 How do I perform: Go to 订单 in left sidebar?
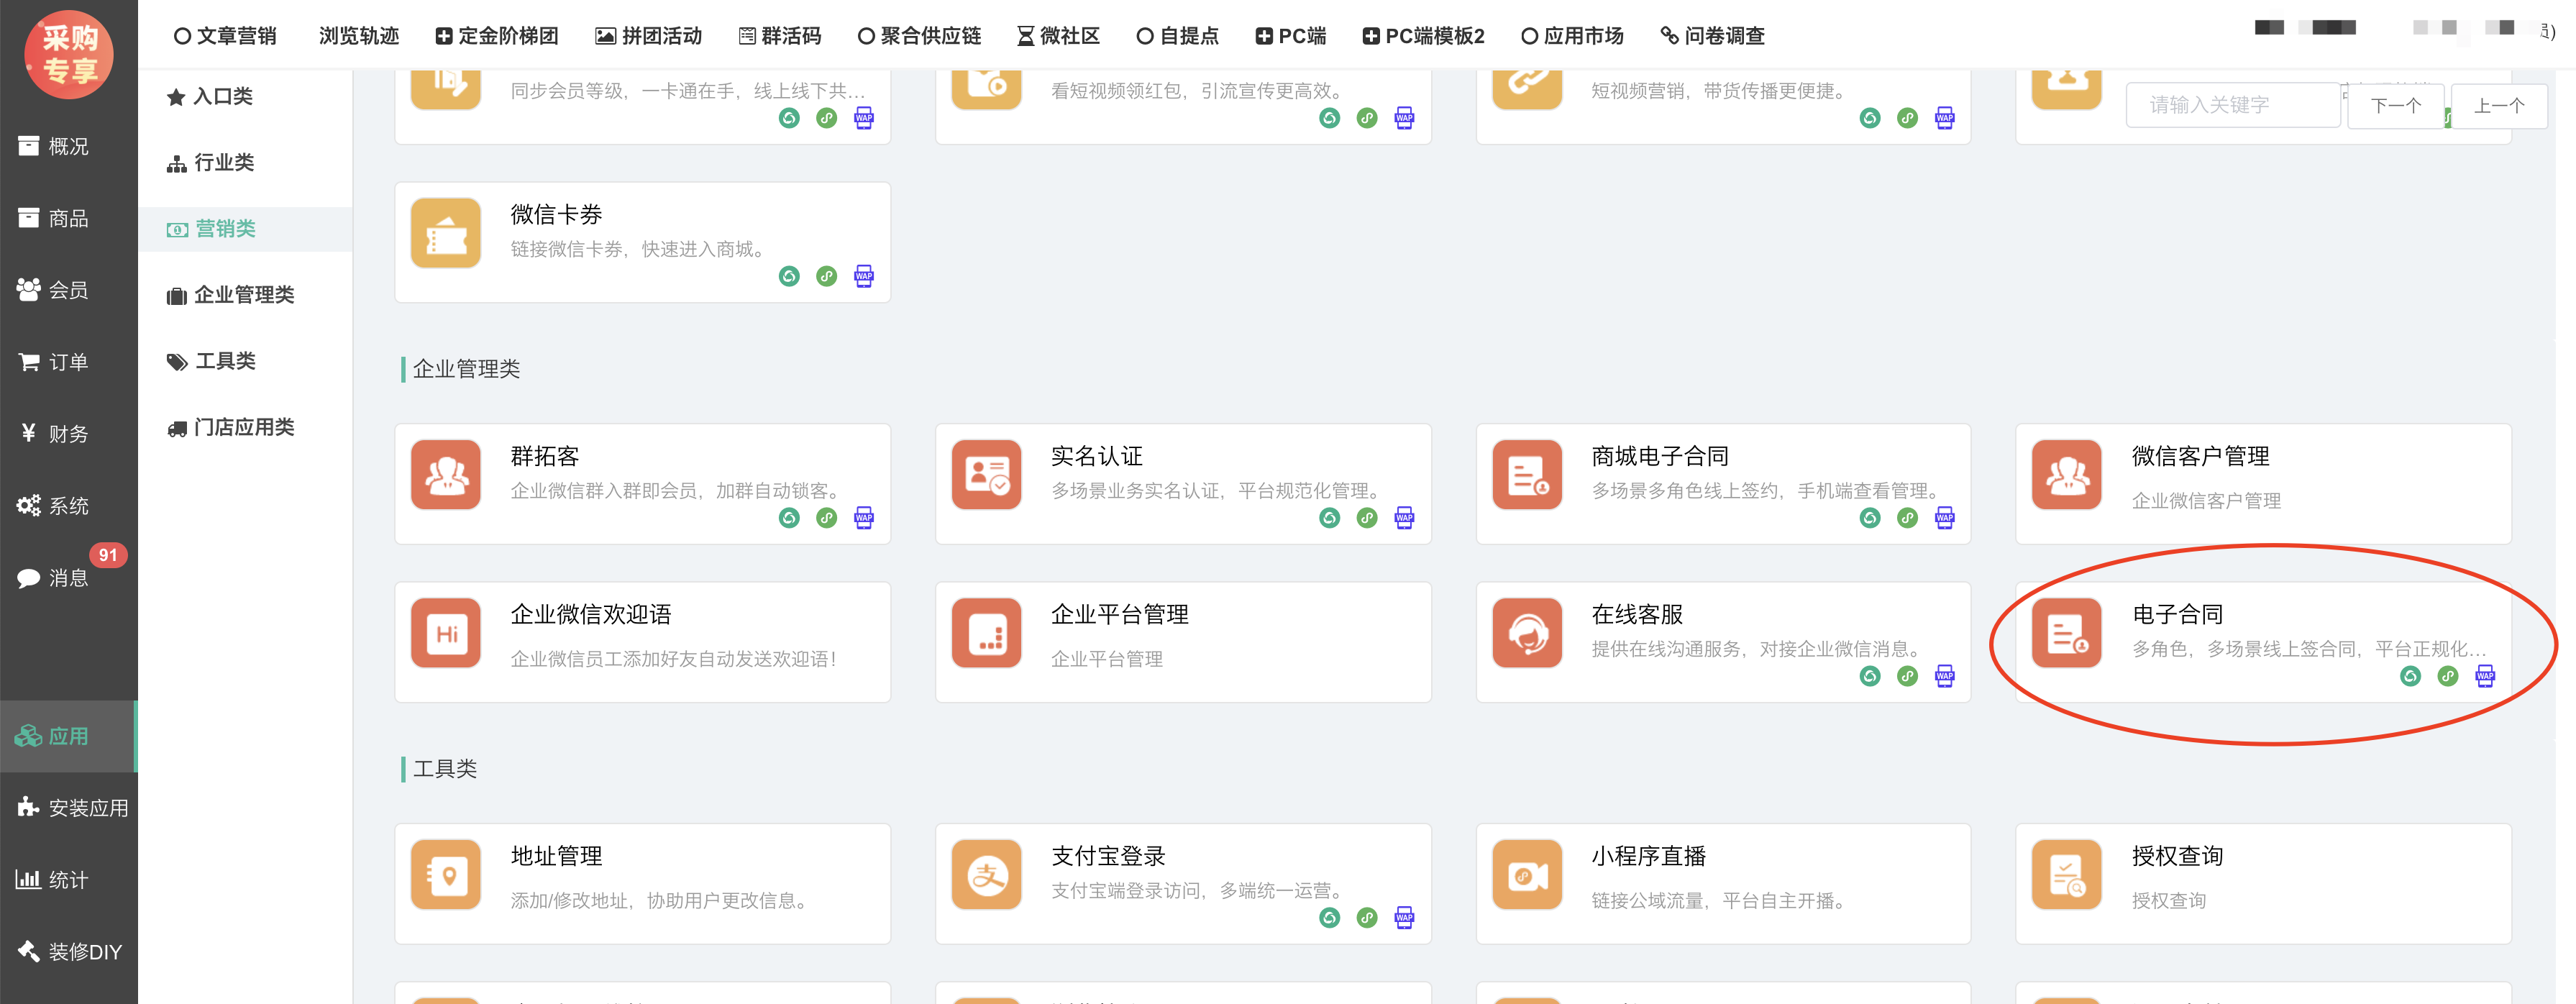[x=68, y=362]
